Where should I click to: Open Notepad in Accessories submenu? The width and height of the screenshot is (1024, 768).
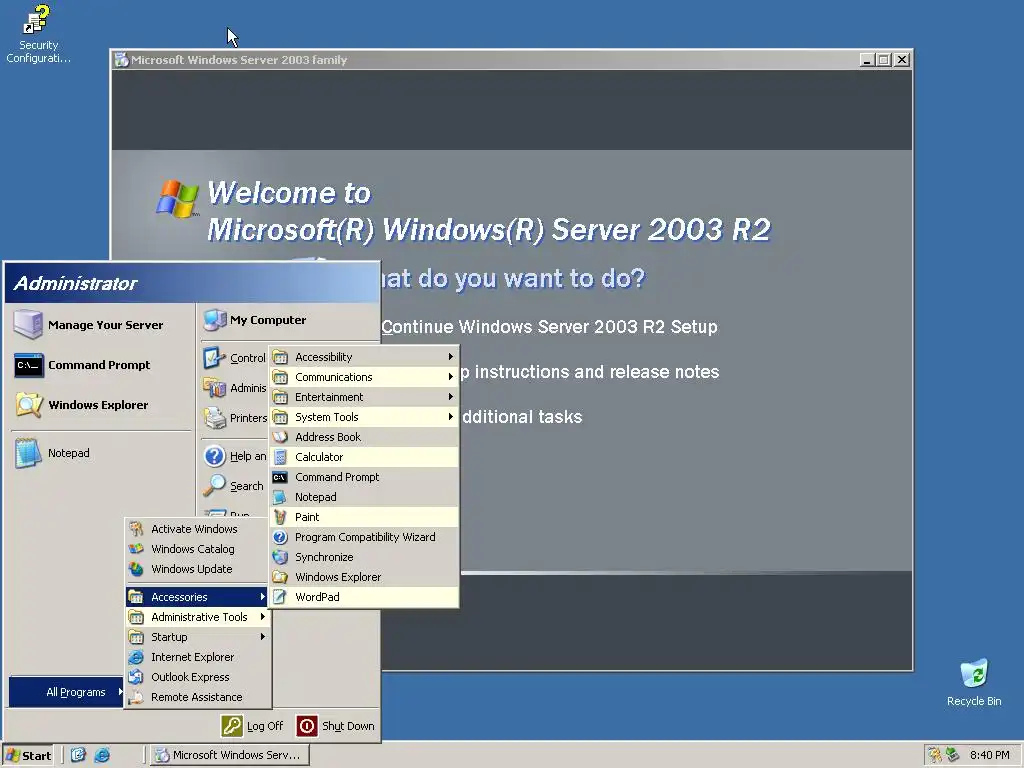(x=364, y=497)
